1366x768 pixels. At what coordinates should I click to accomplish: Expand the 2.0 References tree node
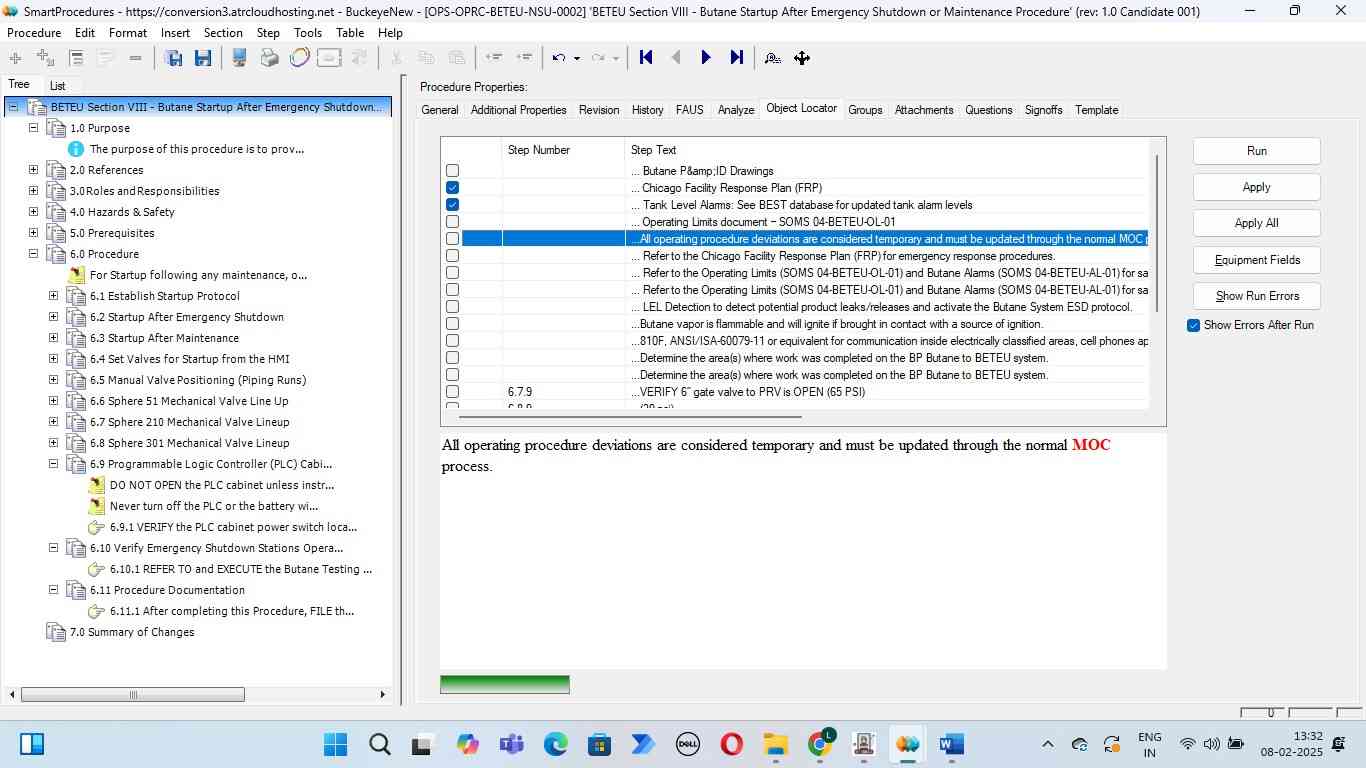33,170
